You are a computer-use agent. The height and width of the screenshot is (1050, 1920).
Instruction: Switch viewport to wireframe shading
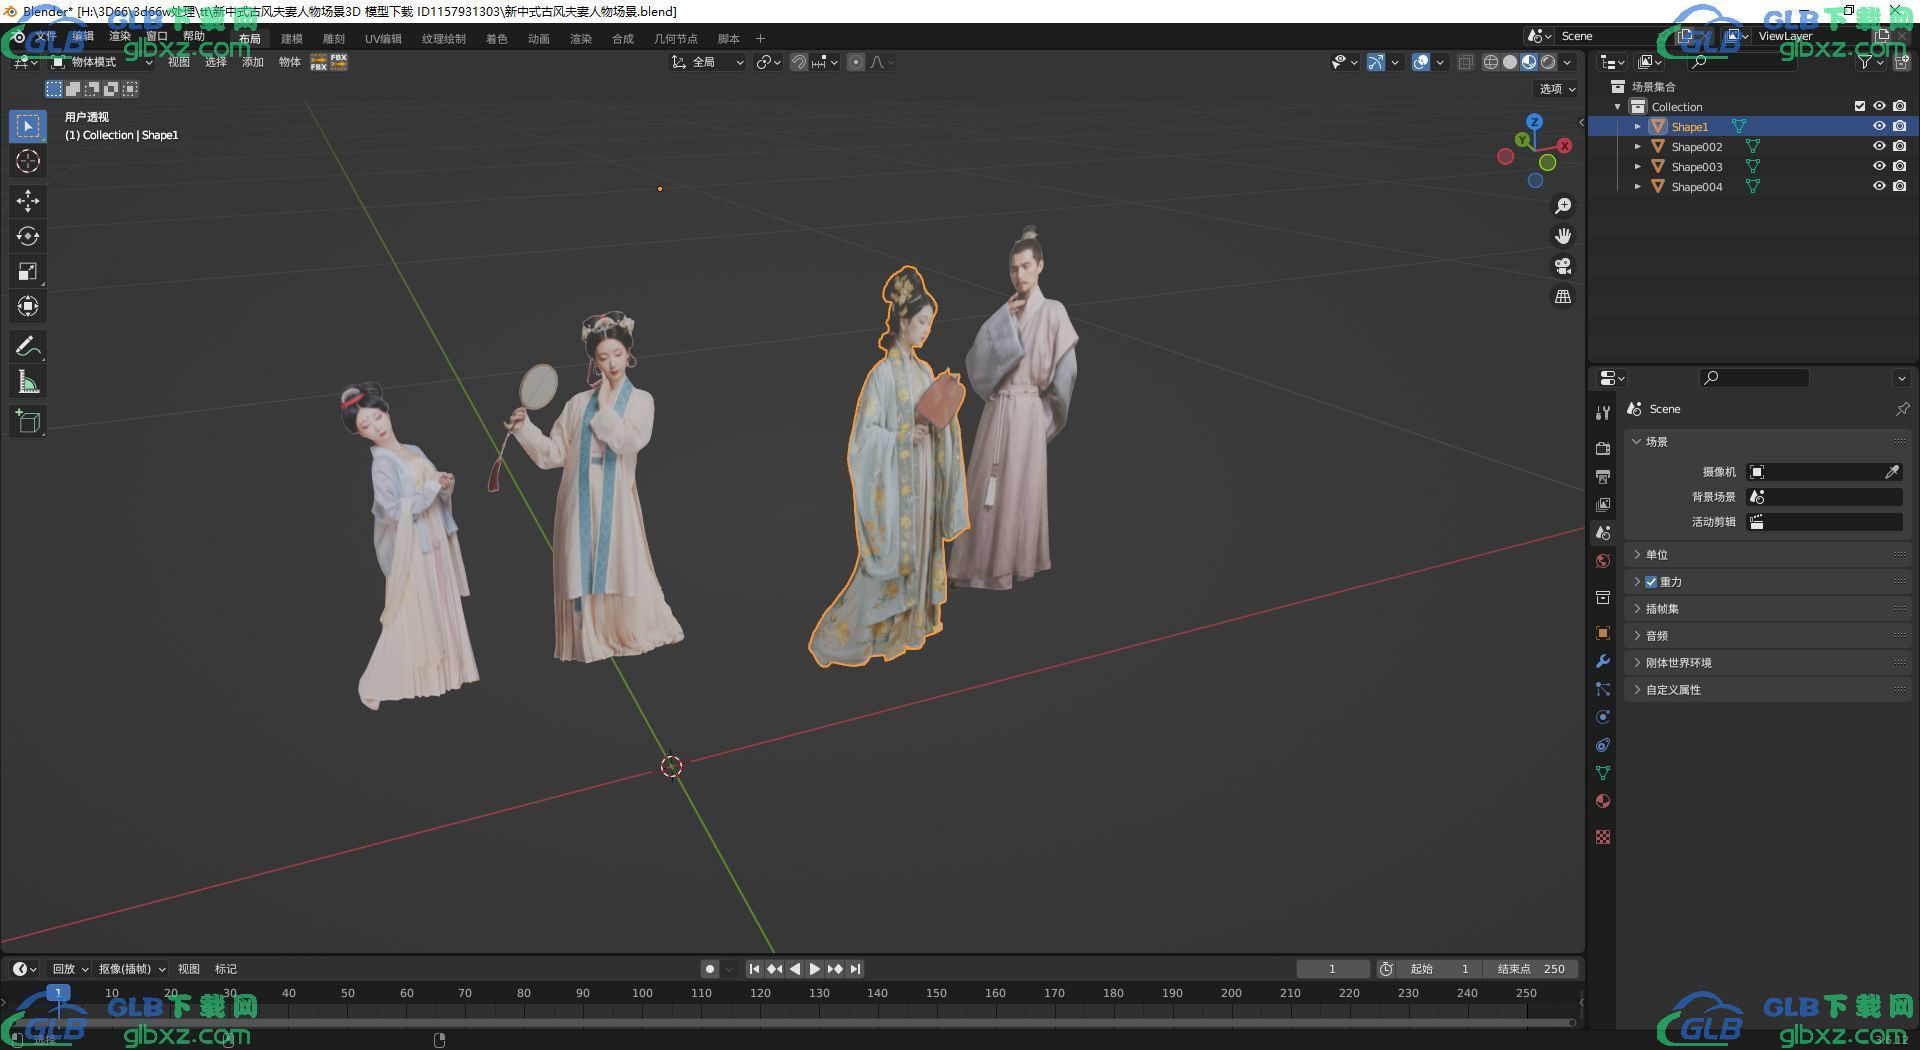(1491, 62)
